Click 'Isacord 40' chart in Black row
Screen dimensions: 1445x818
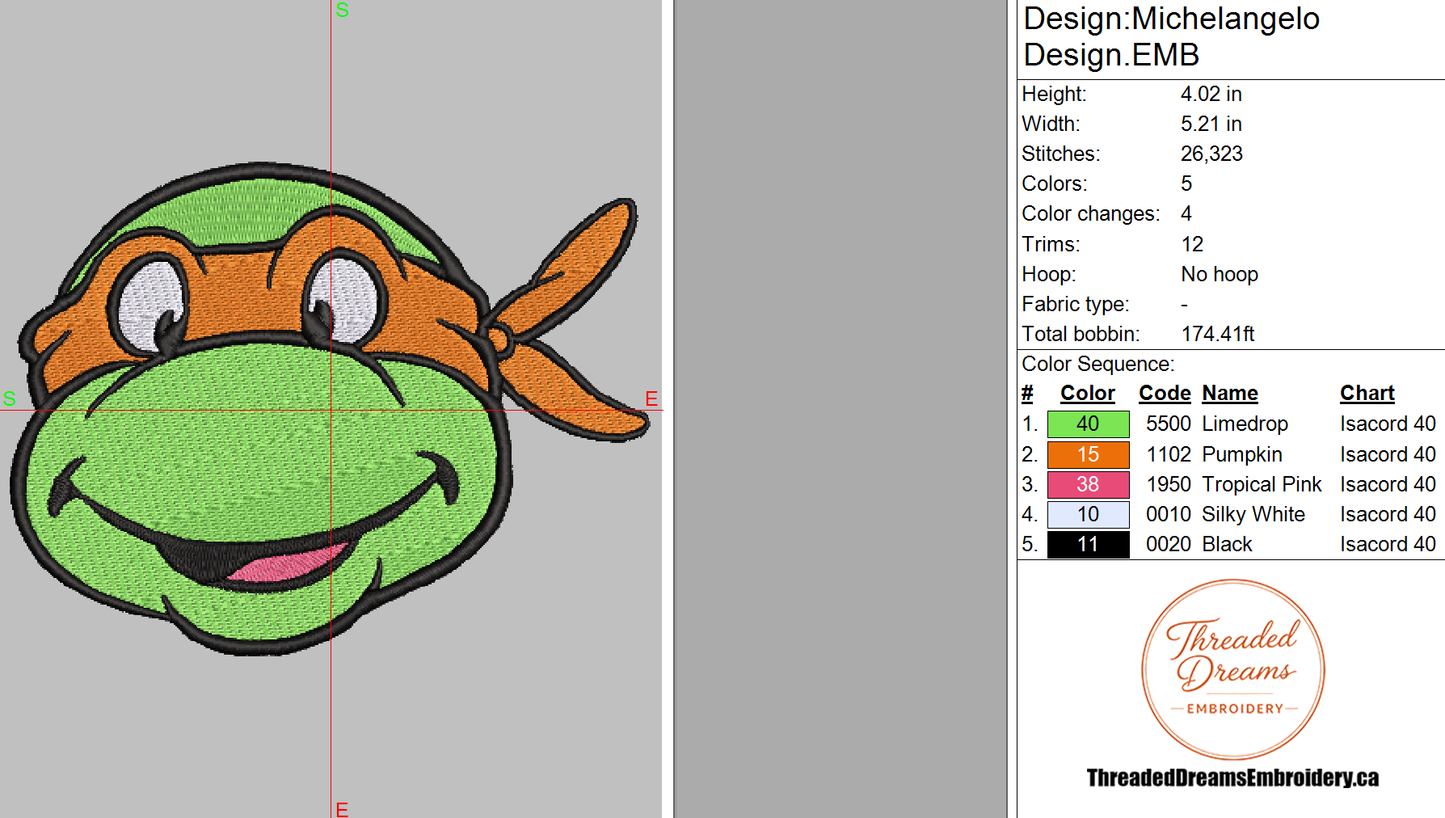1388,544
